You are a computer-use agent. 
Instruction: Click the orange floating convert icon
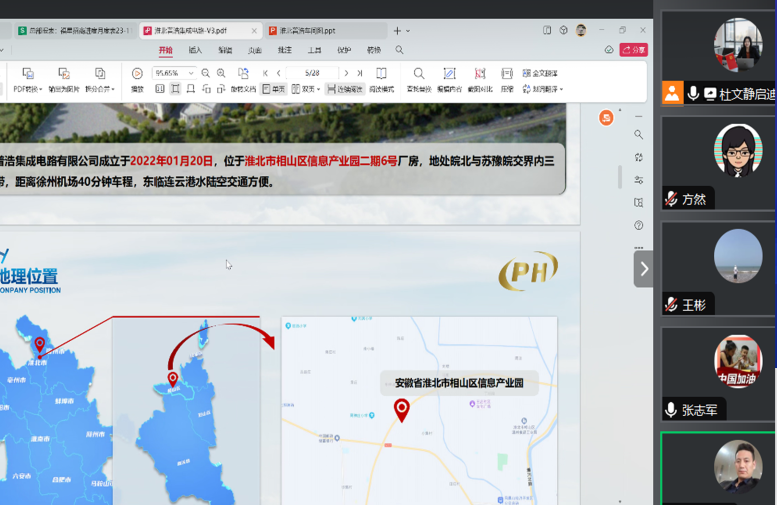pos(606,117)
